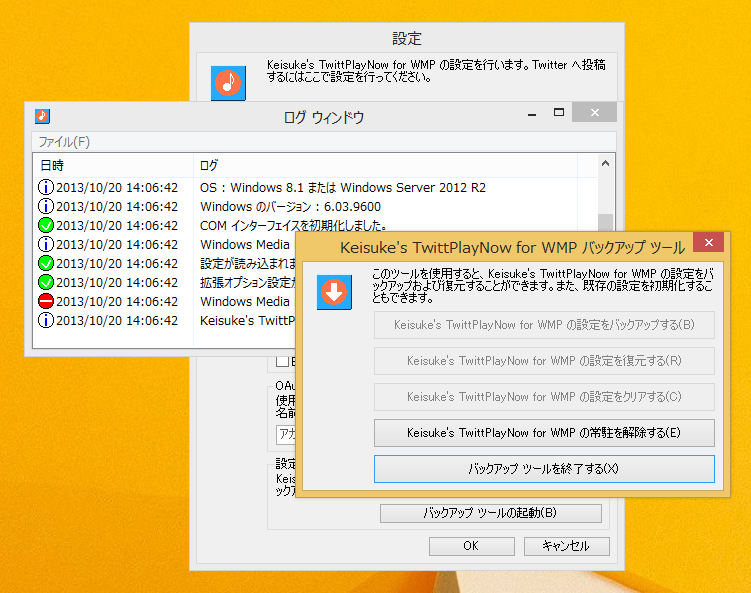751x593 pixels.
Task: Click the orange download arrow backup tool icon
Action: 334,292
